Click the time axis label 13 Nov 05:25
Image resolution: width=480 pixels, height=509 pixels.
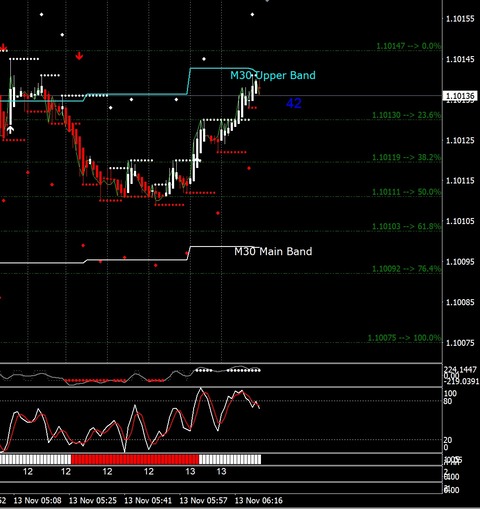tap(93, 501)
